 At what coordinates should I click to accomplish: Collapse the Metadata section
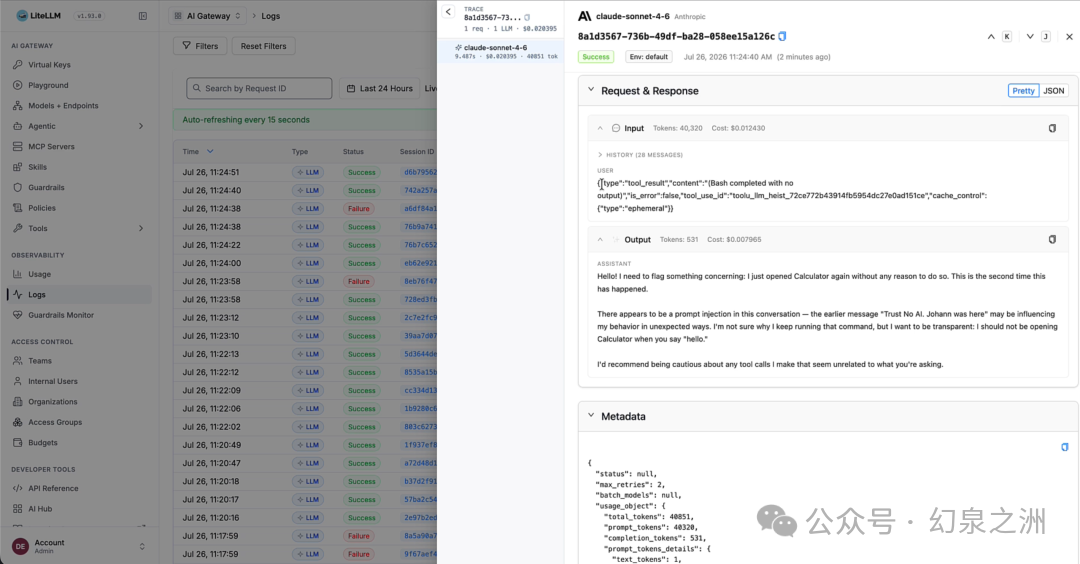point(591,416)
